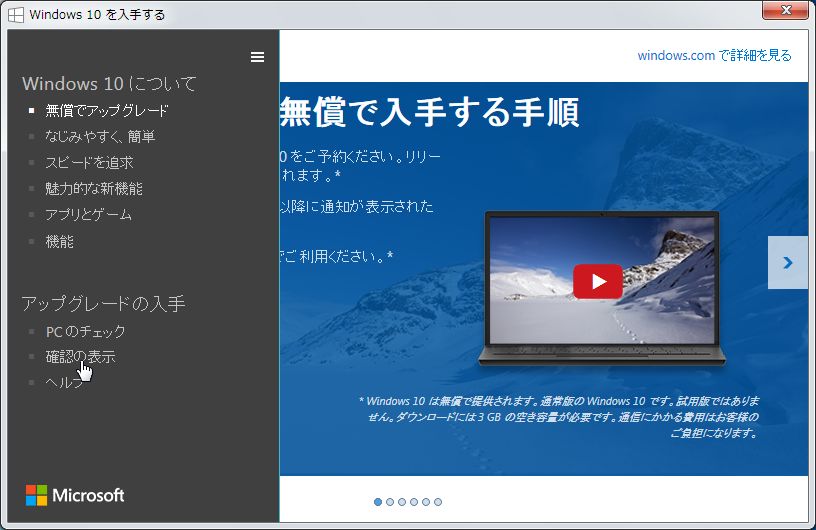Select second page indicator dot
Viewport: 816px width, 530px height.
click(x=390, y=502)
